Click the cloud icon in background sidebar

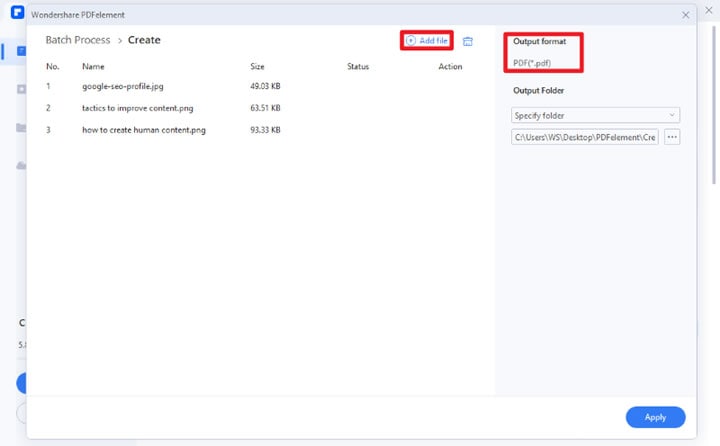click(x=21, y=165)
